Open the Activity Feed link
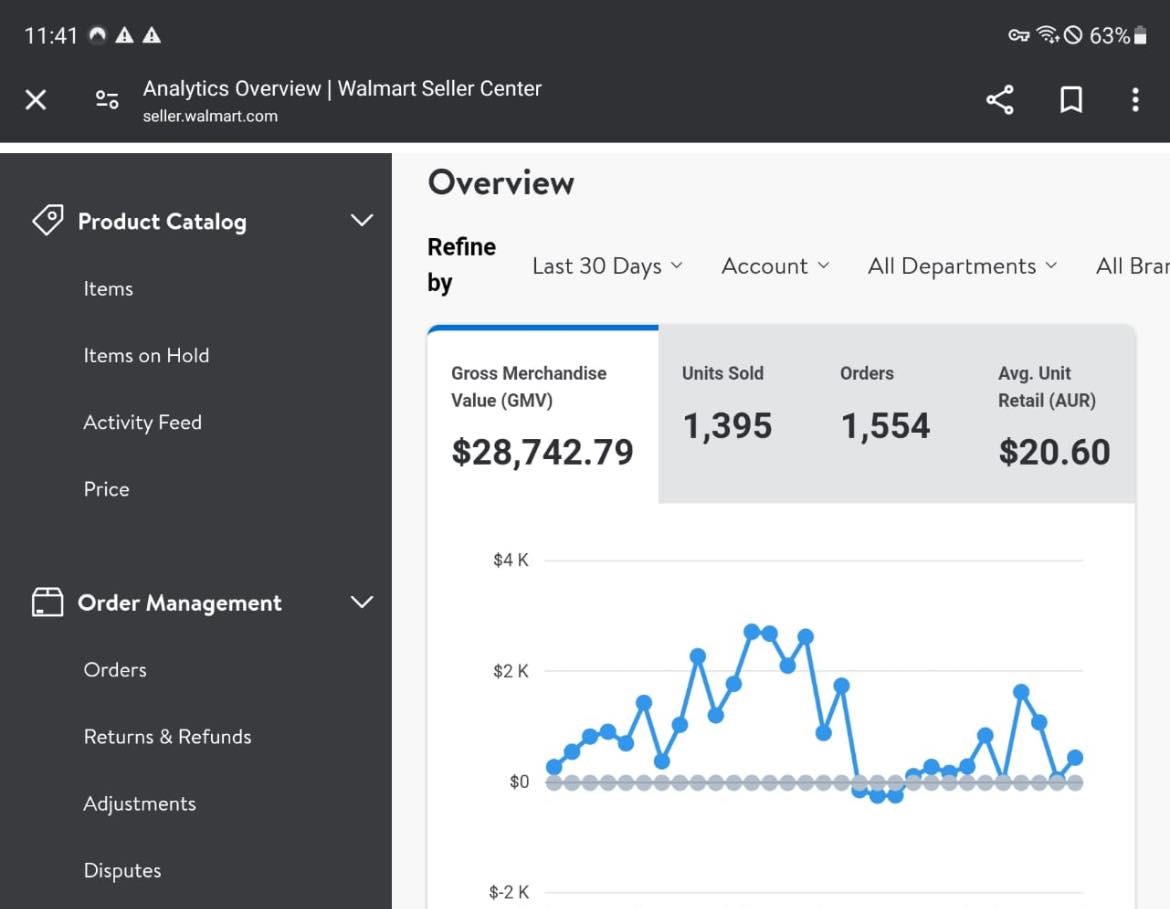The width and height of the screenshot is (1170, 909). pos(142,422)
